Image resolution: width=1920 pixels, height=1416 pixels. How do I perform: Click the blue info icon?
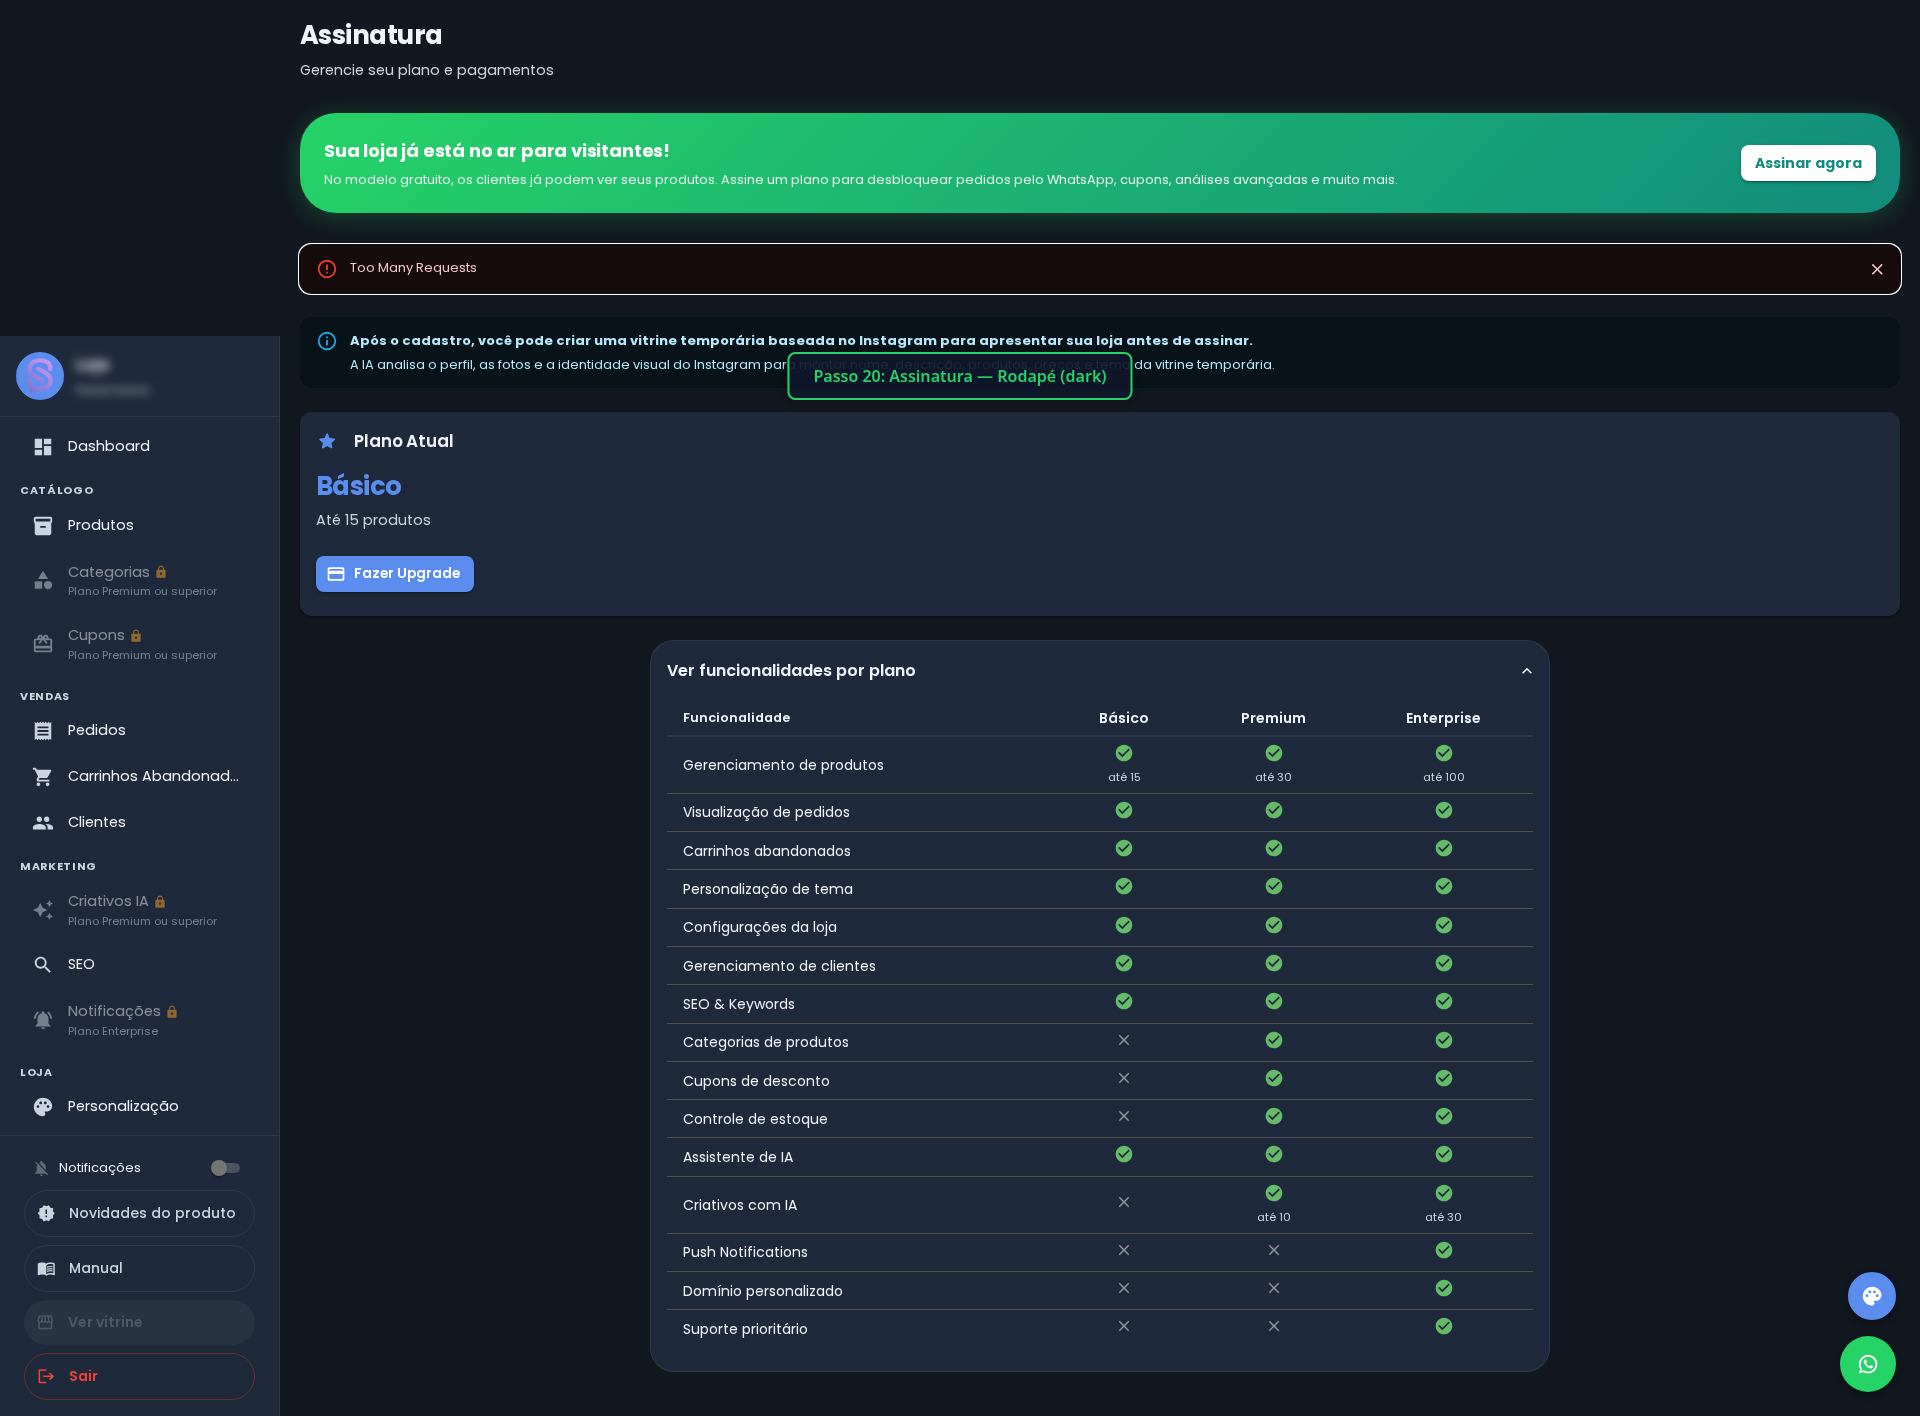pos(327,341)
